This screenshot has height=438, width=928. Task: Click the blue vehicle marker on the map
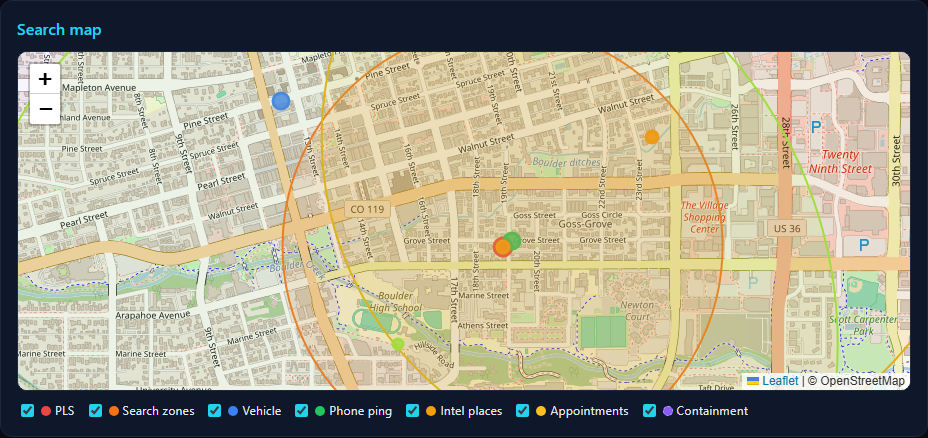point(281,101)
